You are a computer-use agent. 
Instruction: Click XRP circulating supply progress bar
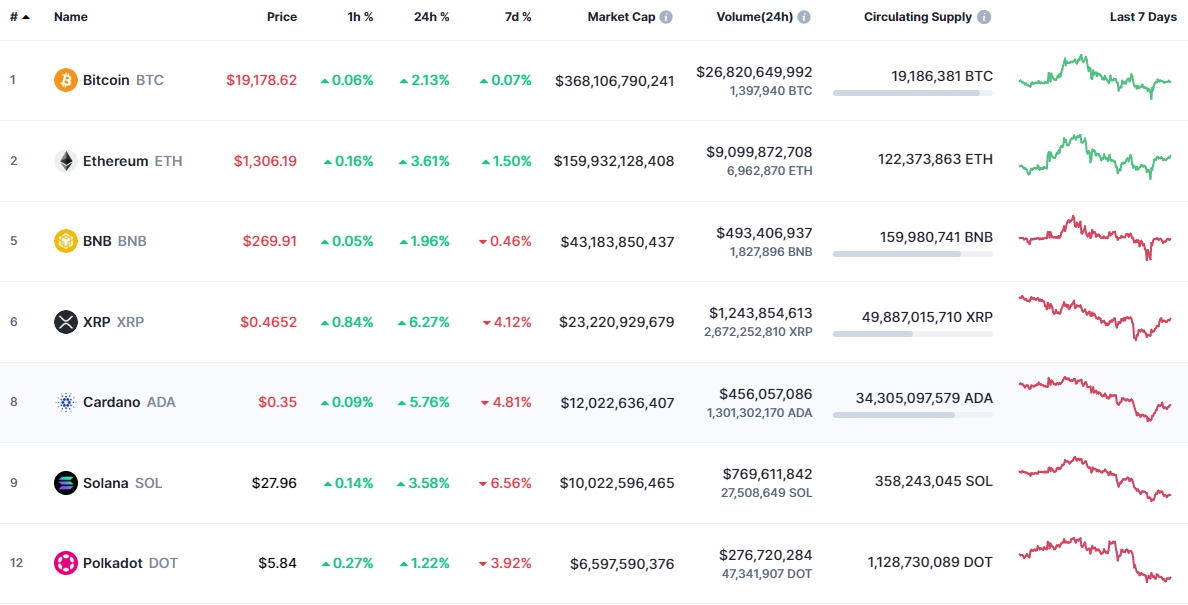(912, 334)
